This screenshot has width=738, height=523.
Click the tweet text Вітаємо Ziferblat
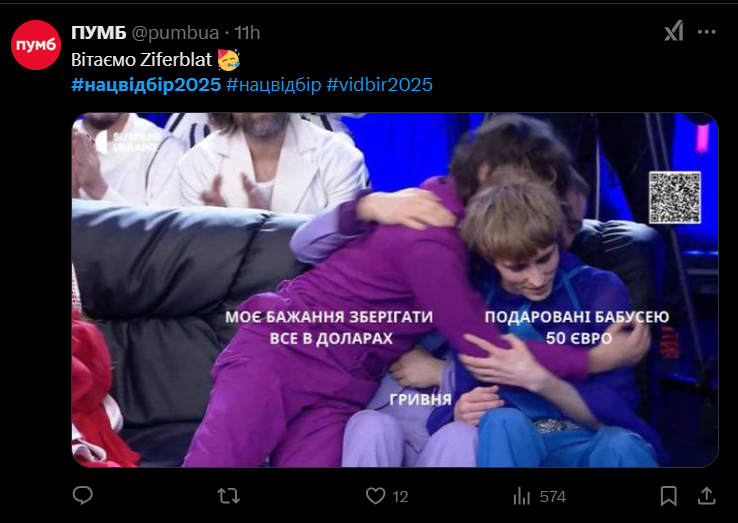pyautogui.click(x=142, y=60)
